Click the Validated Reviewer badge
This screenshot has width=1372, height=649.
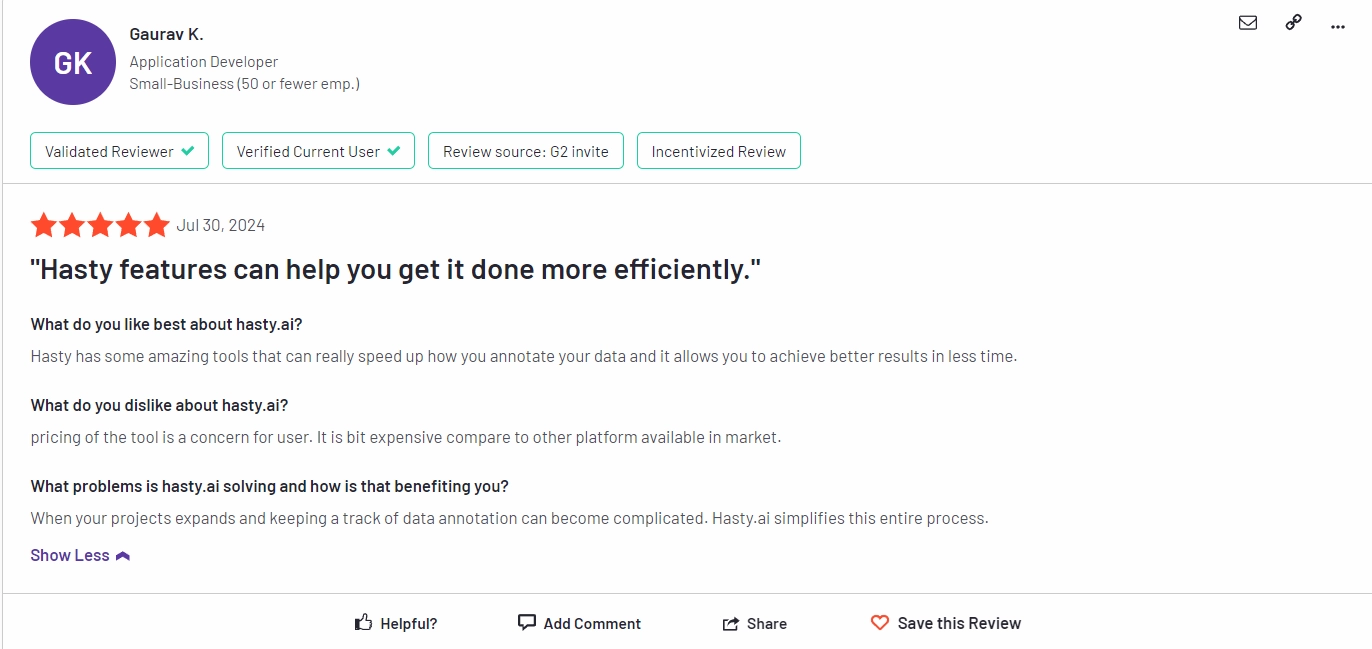click(120, 151)
